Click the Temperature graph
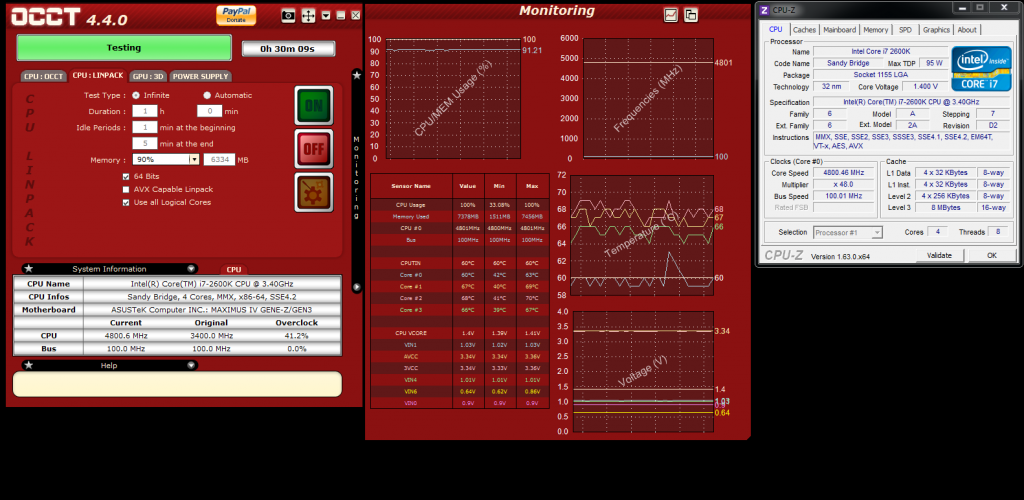 [642, 235]
